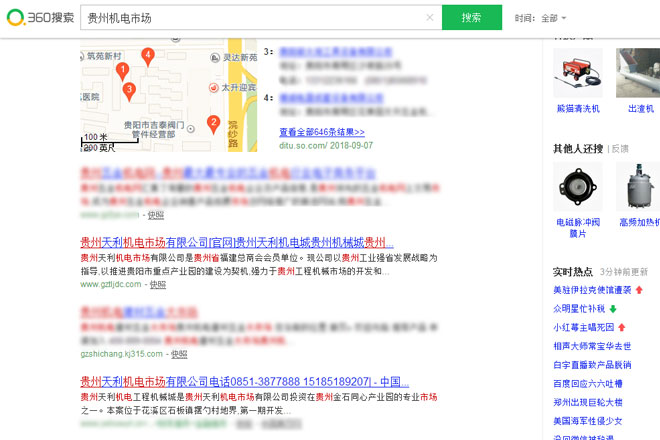This screenshot has height=440, width=660.
Task: Click 灵达新苑 map location icon
Action: click(215, 58)
